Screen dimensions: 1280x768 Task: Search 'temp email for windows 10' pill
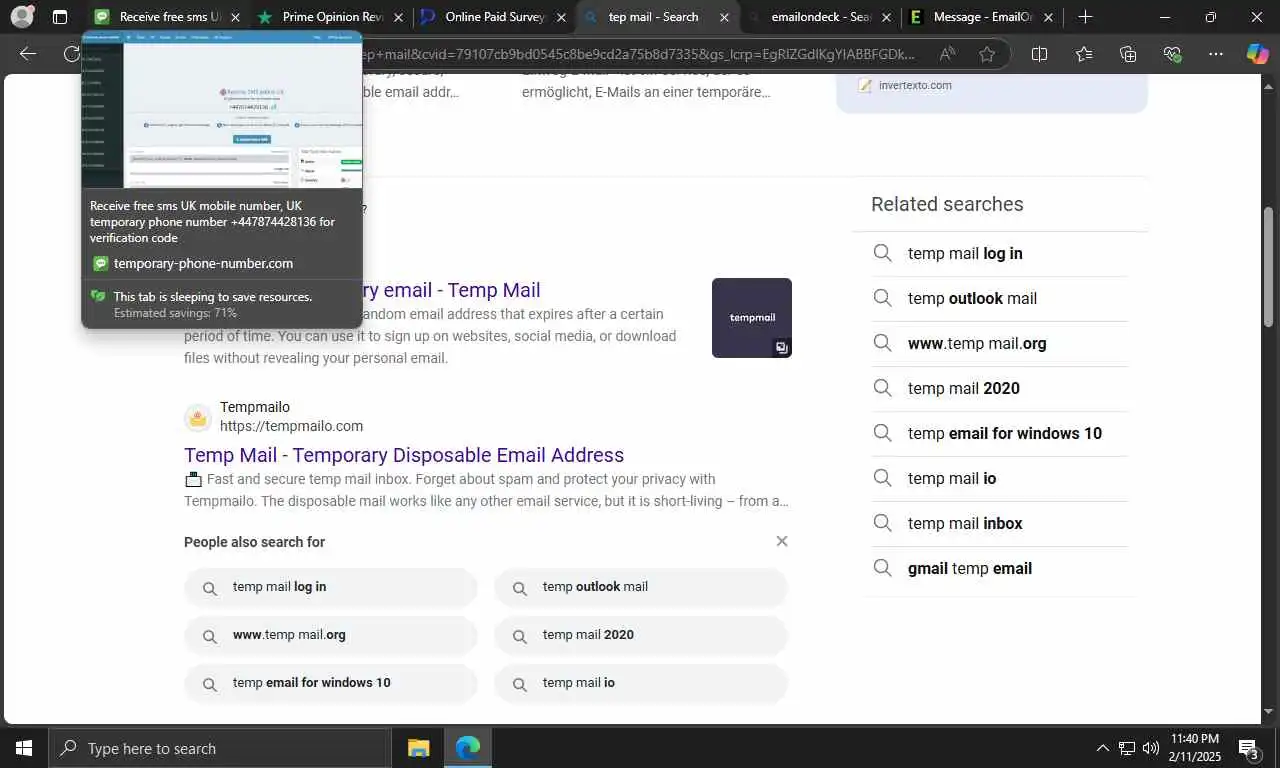coord(331,683)
